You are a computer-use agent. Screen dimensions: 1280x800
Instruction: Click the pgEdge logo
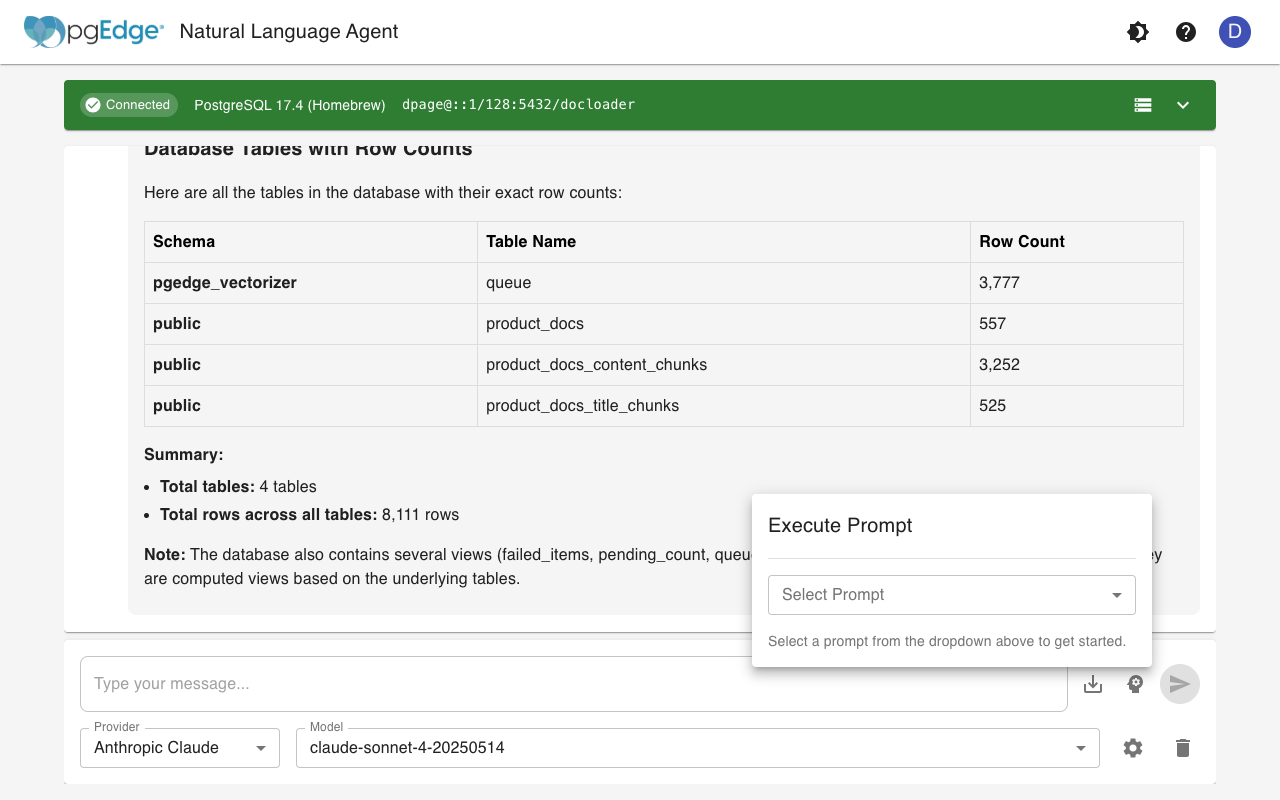(x=94, y=32)
